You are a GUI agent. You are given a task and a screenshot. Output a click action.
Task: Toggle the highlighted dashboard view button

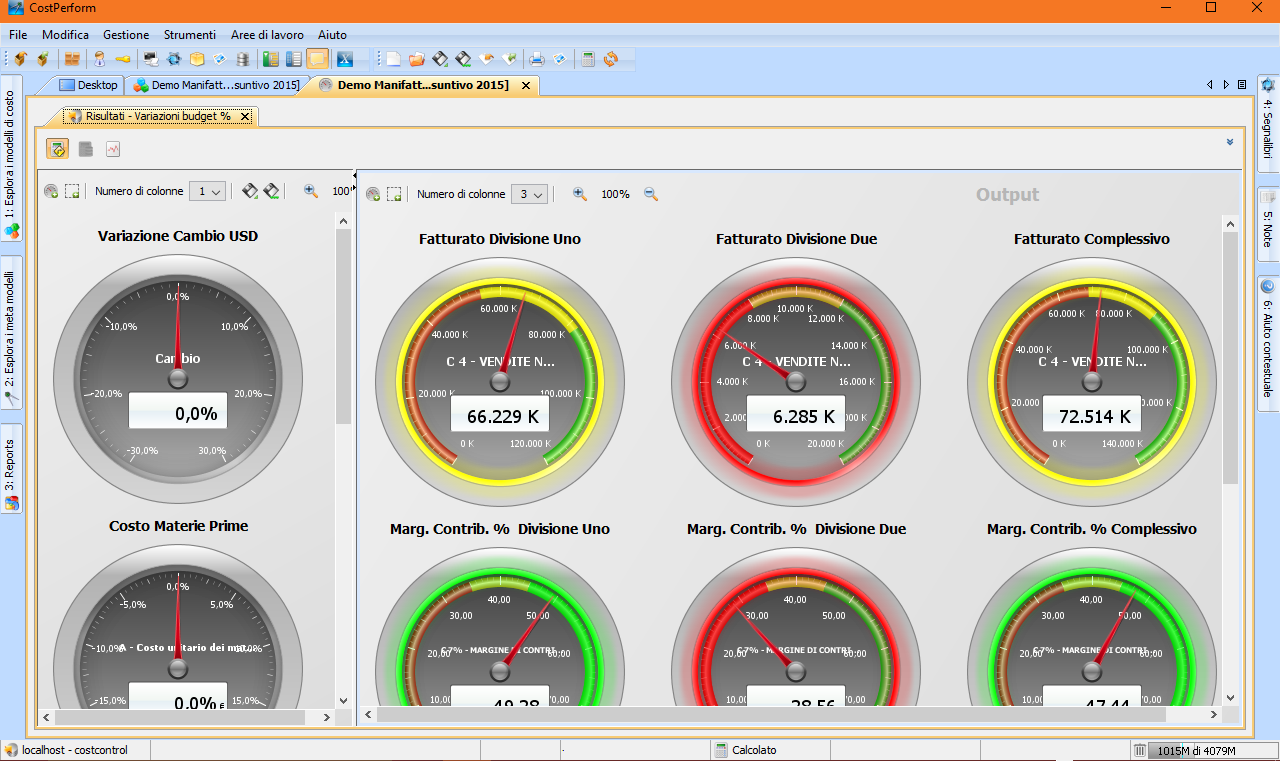(58, 149)
